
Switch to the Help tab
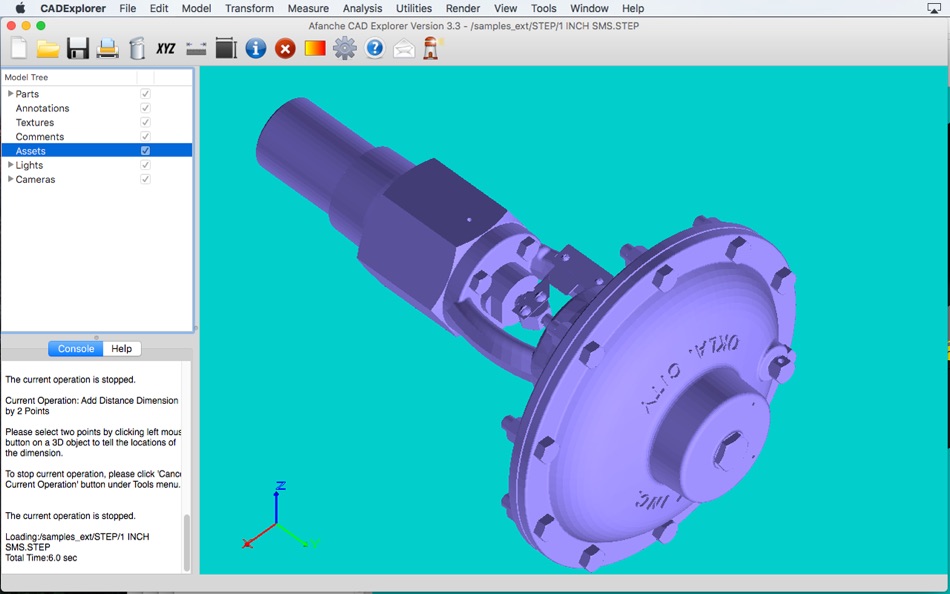tap(121, 349)
